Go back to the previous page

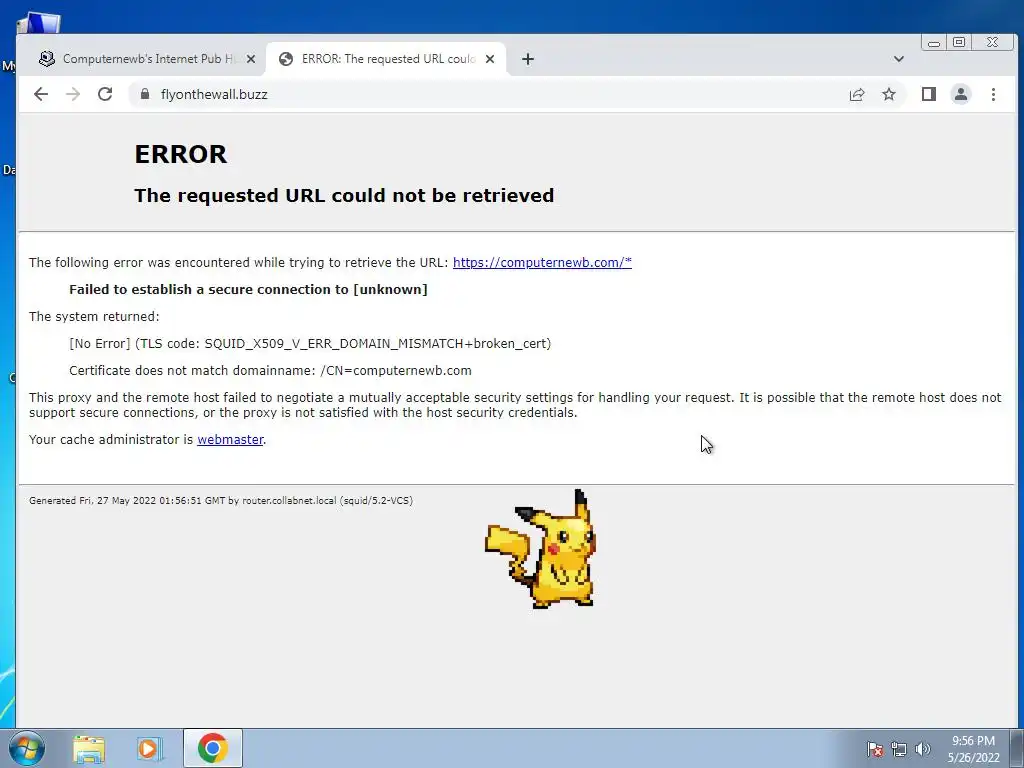(40, 94)
